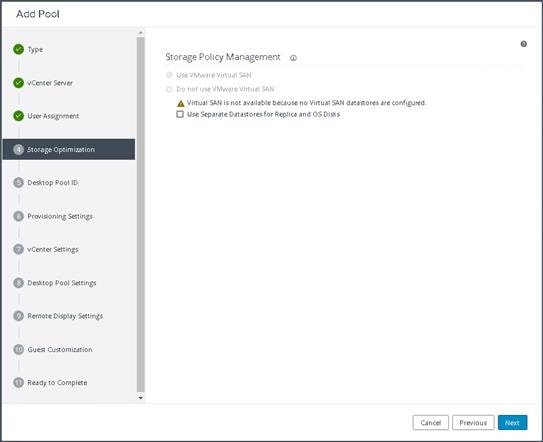Click the sidebar scrollbar down arrow
Viewport: 543px width, 442px height.
pyautogui.click(x=141, y=398)
